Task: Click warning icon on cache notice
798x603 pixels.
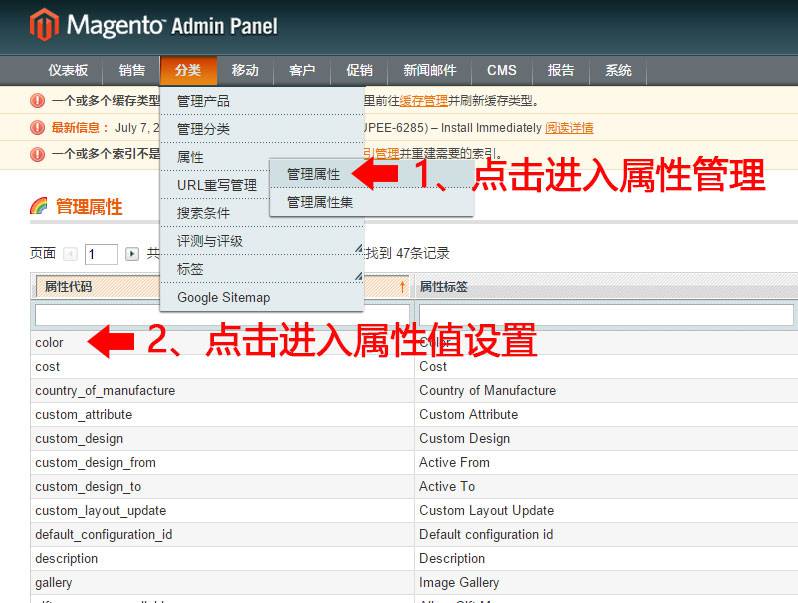Action: [x=38, y=101]
